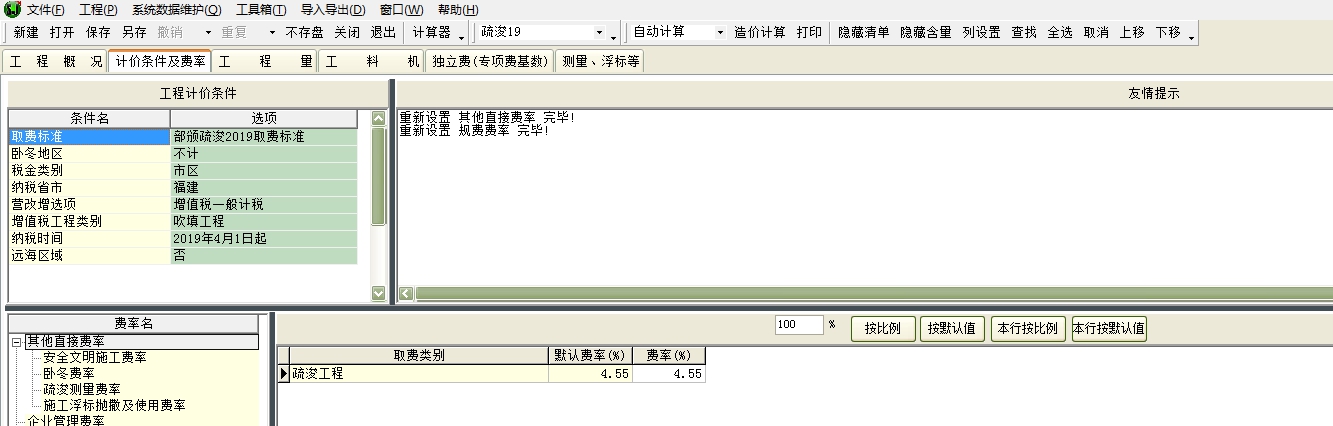
Task: Click 另存 toolbar button
Action: [x=134, y=32]
